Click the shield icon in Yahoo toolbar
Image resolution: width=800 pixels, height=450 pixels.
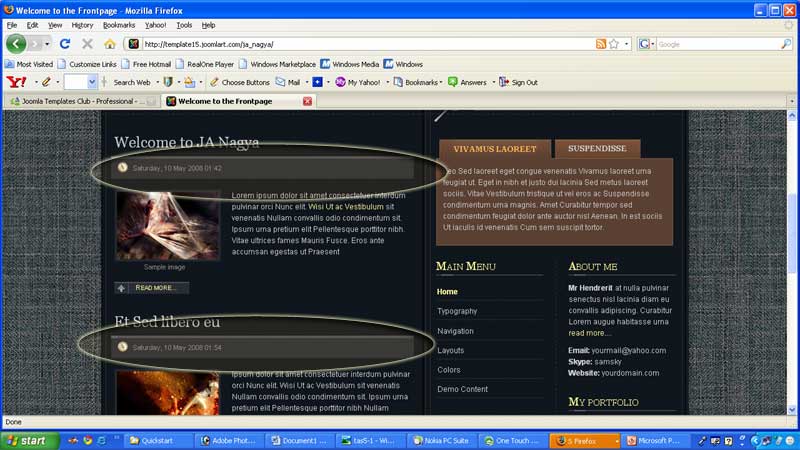[168, 82]
